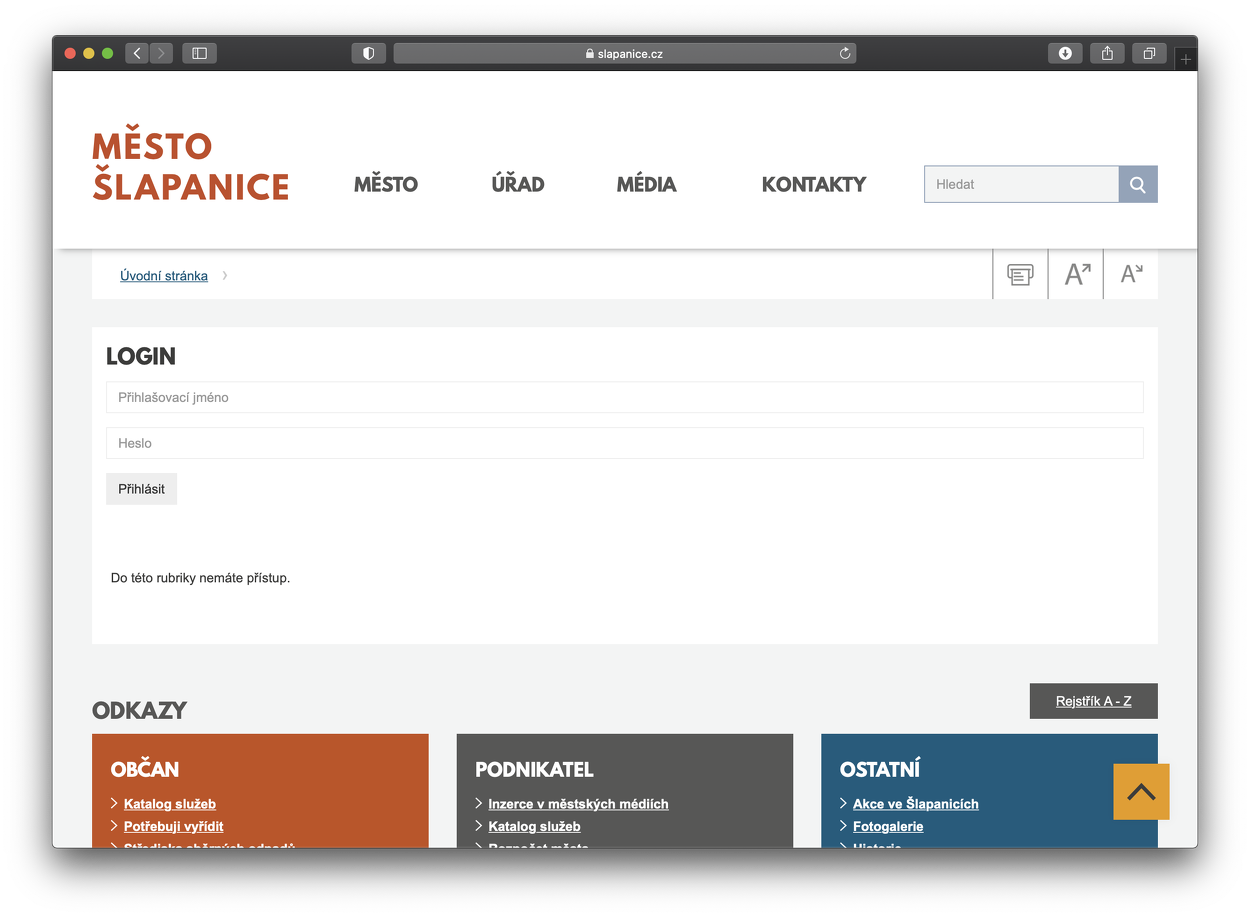Go to the KONTAKTY page
Viewport: 1250px width, 917px height.
pos(813,184)
